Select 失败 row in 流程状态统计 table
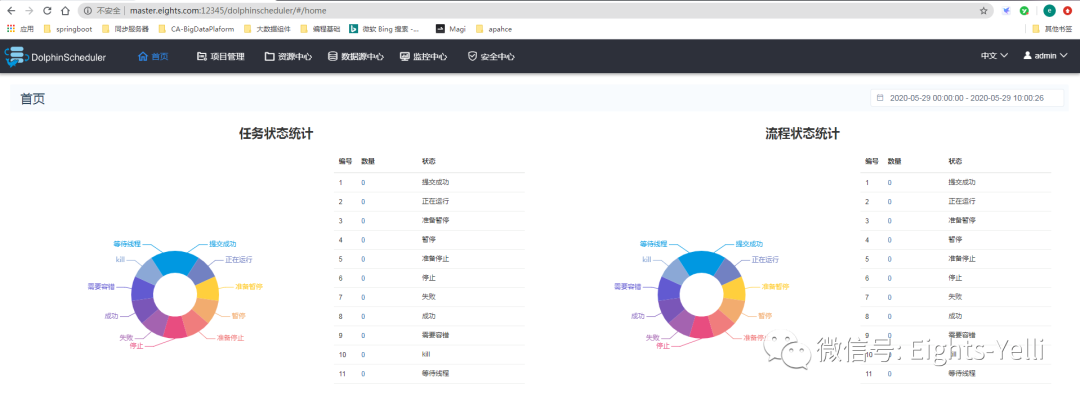 [x=956, y=297]
